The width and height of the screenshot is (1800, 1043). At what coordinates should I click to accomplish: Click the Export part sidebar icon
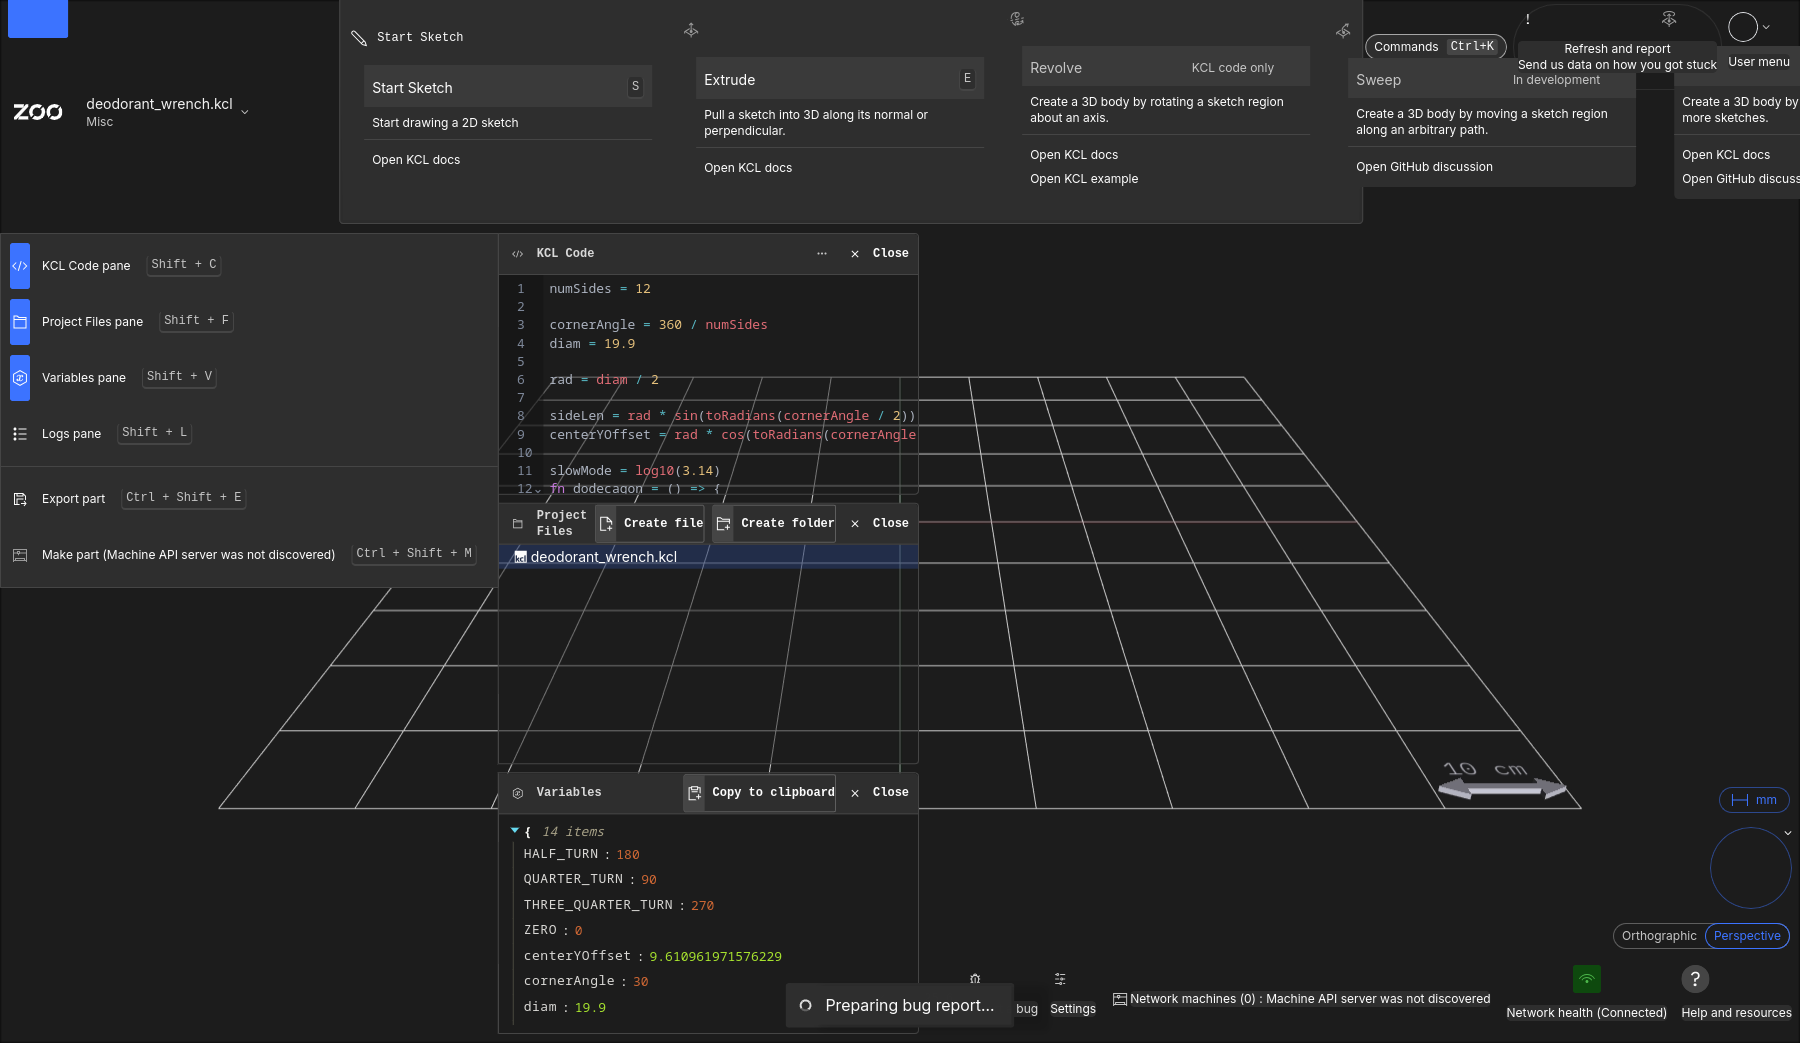coord(20,499)
